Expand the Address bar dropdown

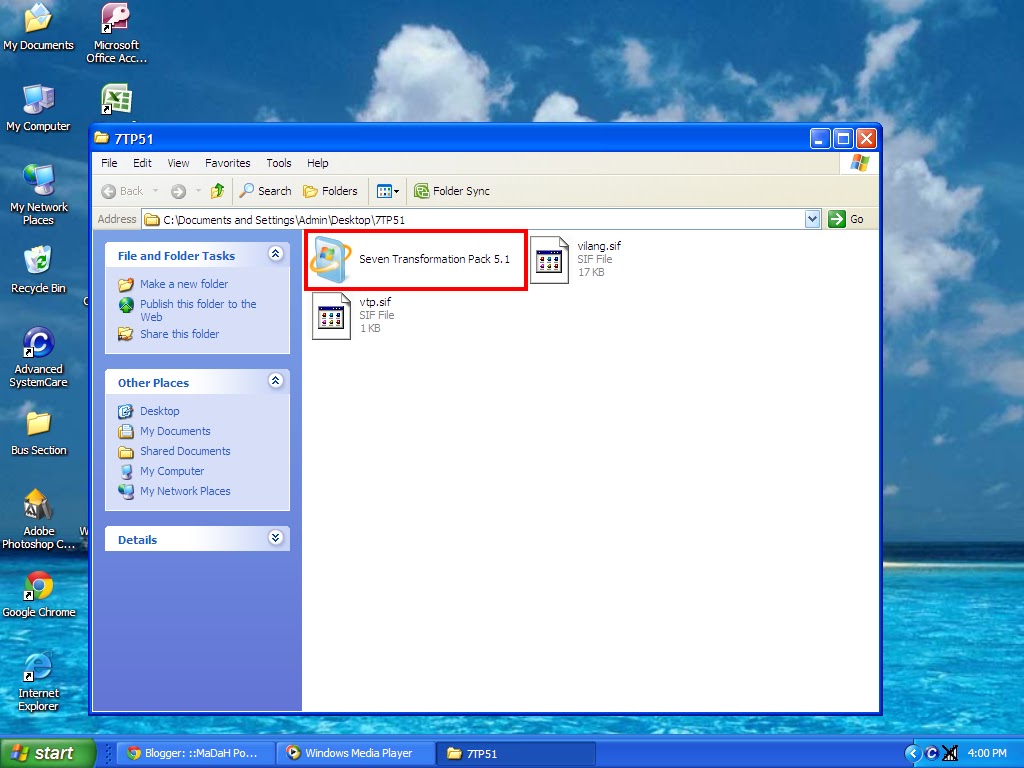[x=812, y=219]
